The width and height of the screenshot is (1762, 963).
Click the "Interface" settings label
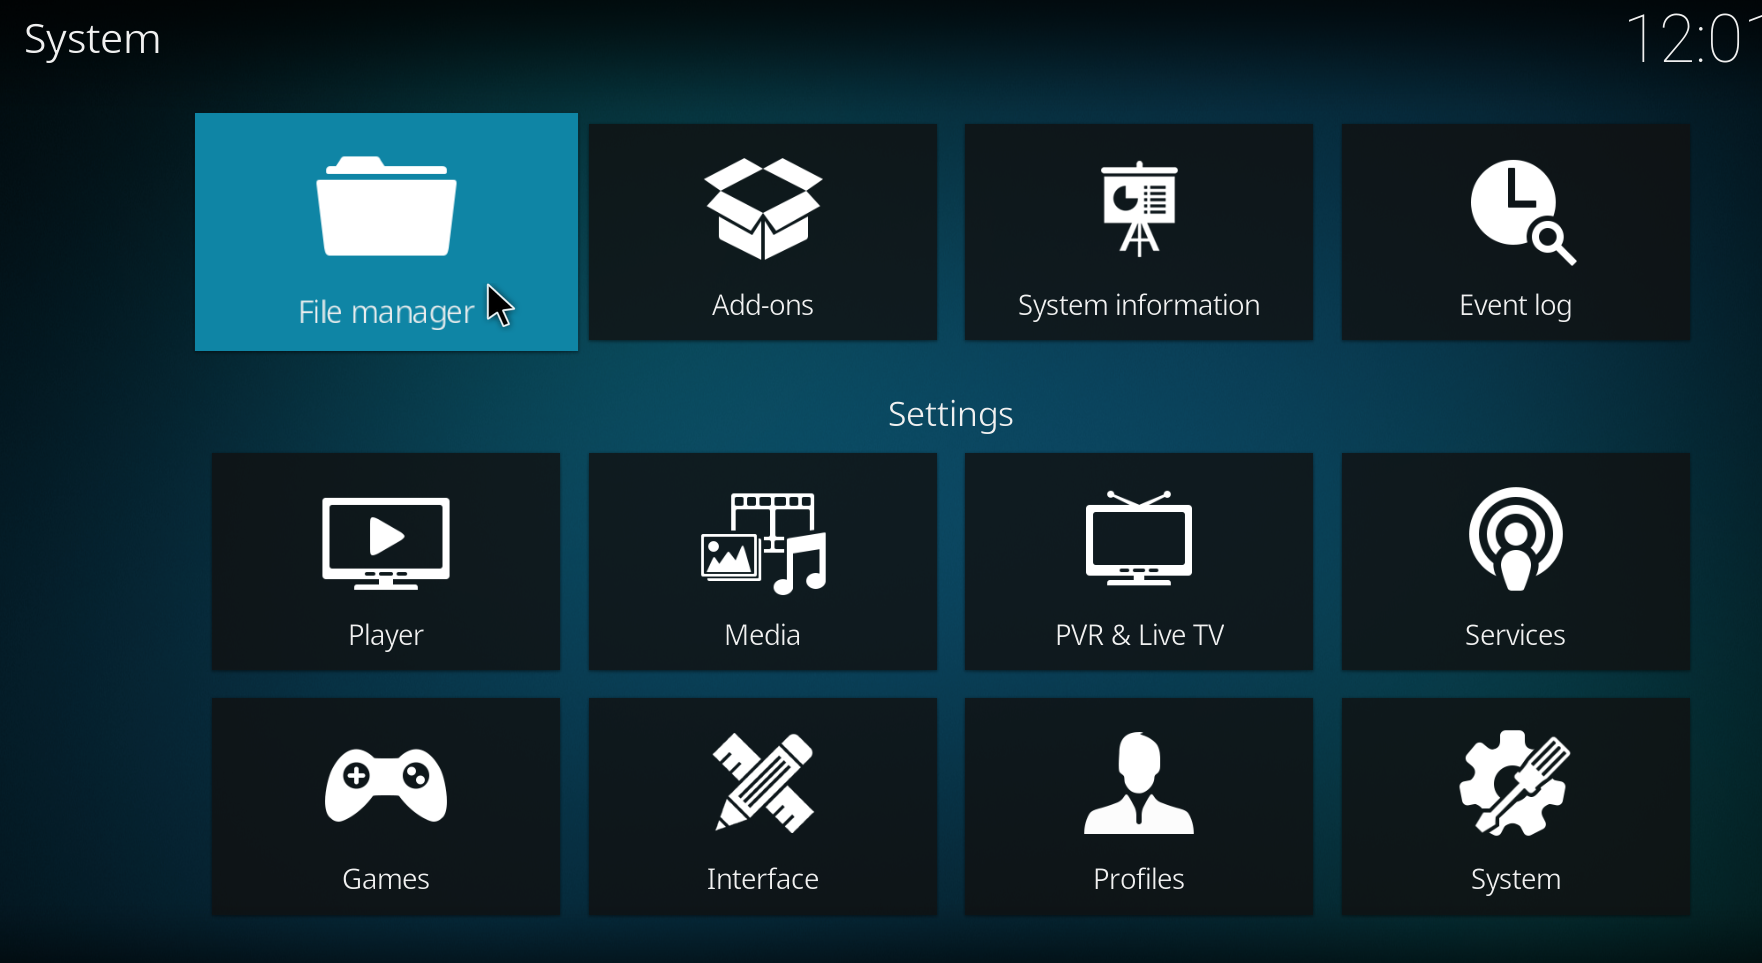(763, 879)
